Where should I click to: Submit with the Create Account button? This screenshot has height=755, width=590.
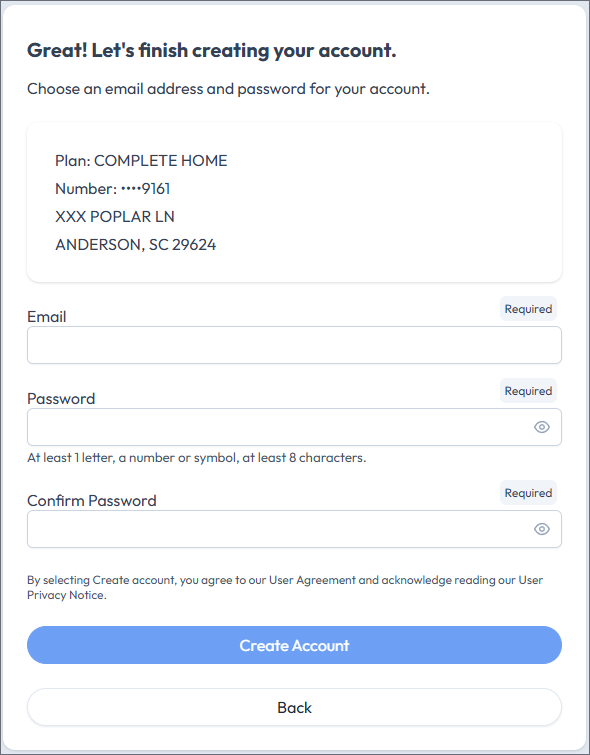[294, 645]
